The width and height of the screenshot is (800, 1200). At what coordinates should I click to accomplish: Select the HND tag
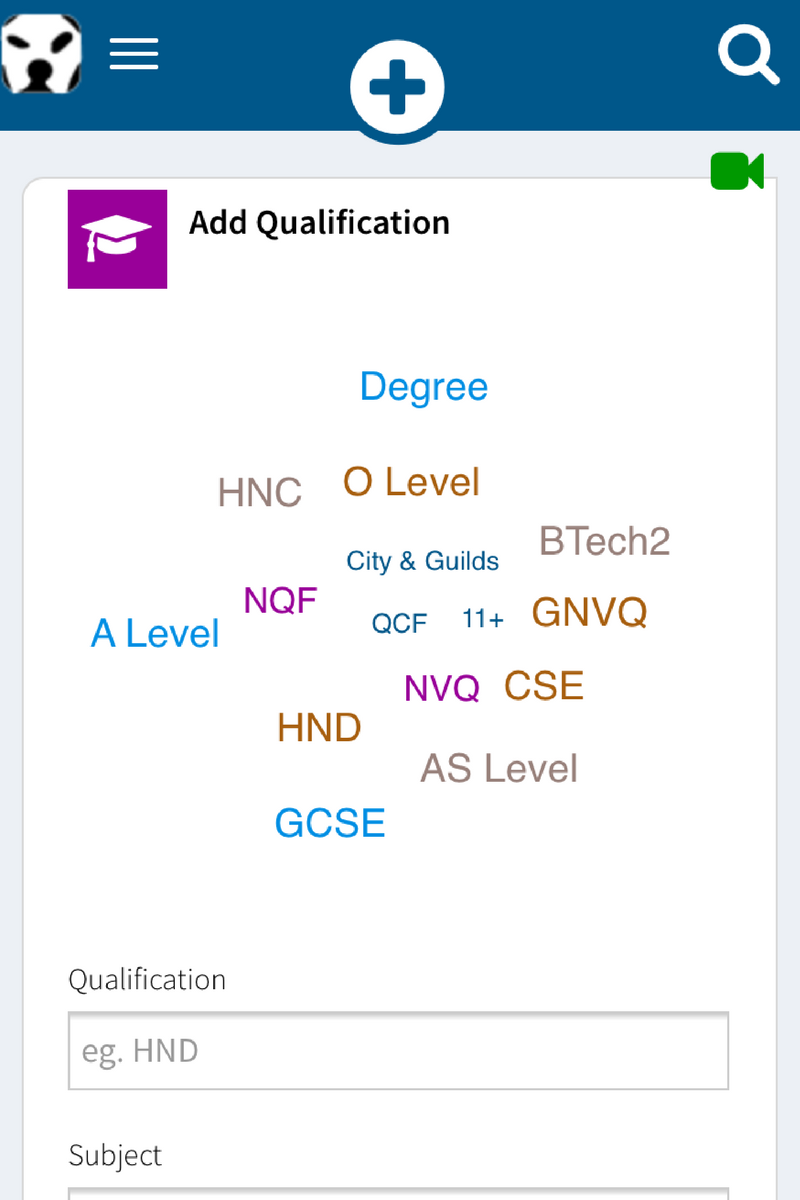pyautogui.click(x=320, y=728)
